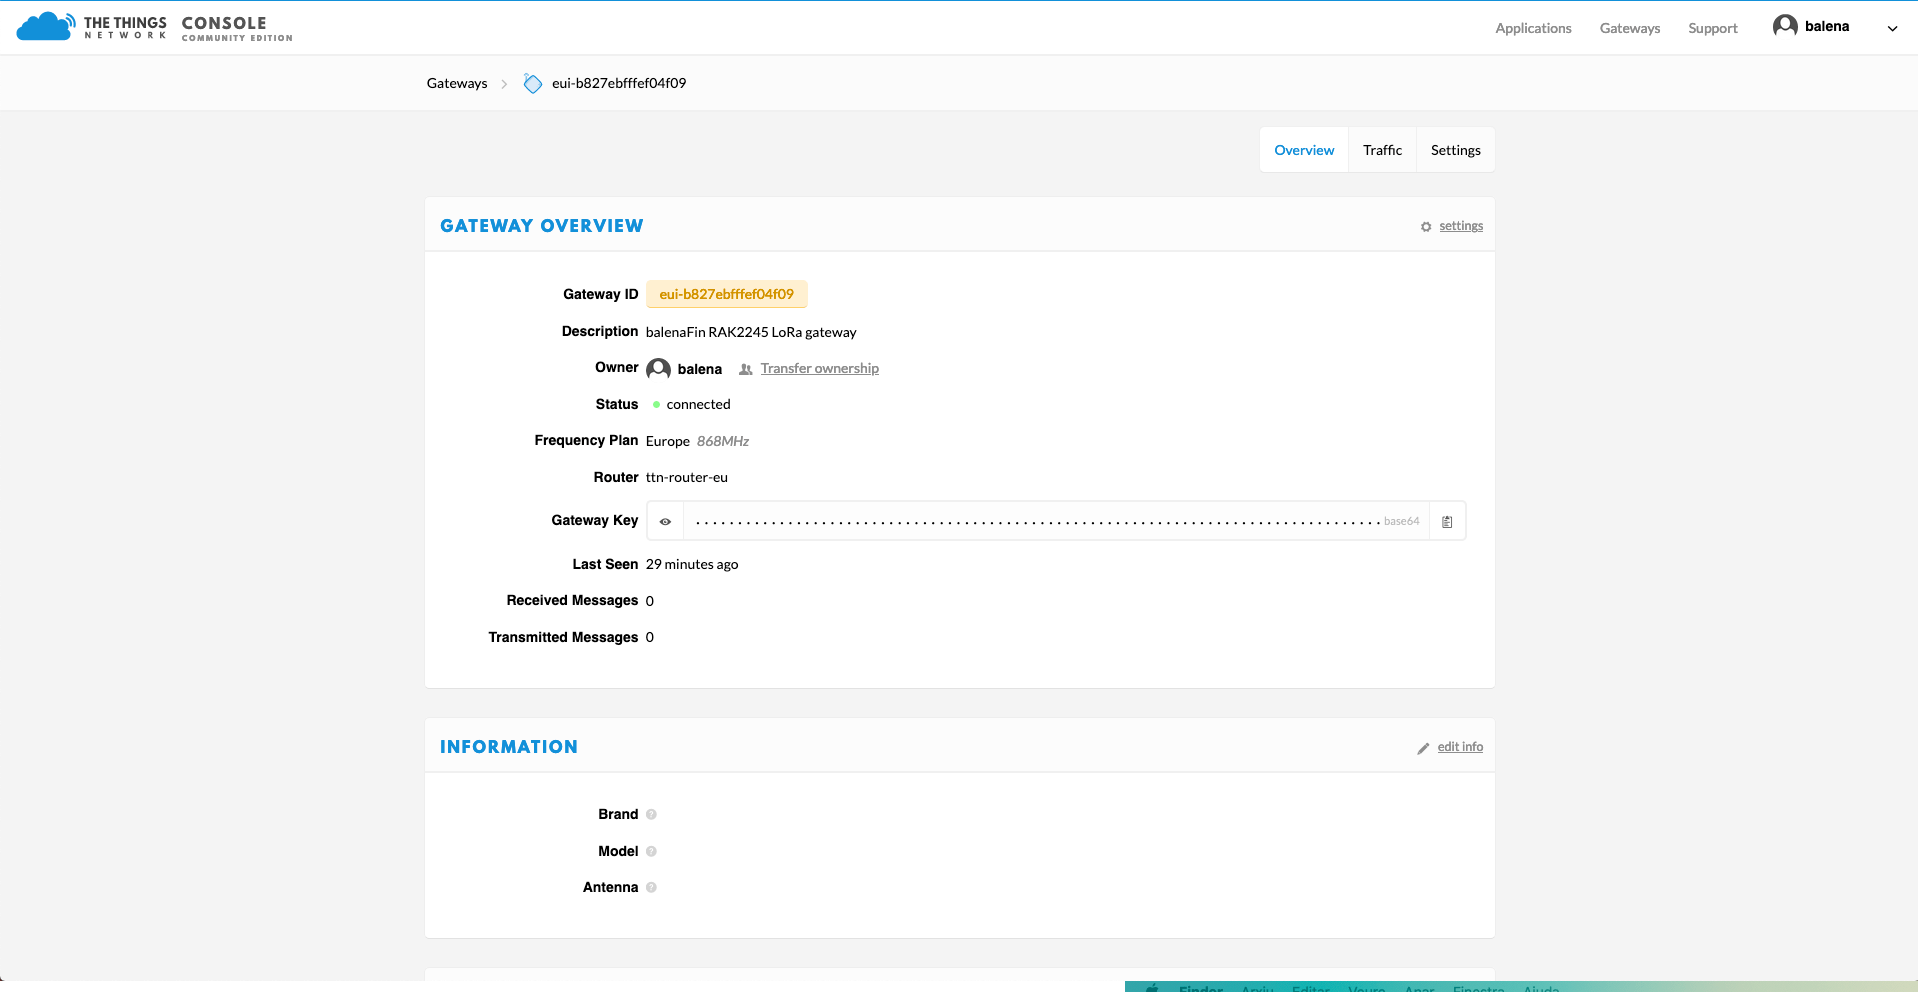The height and width of the screenshot is (992, 1918).
Task: Click the Transfer ownership link
Action: click(x=819, y=368)
